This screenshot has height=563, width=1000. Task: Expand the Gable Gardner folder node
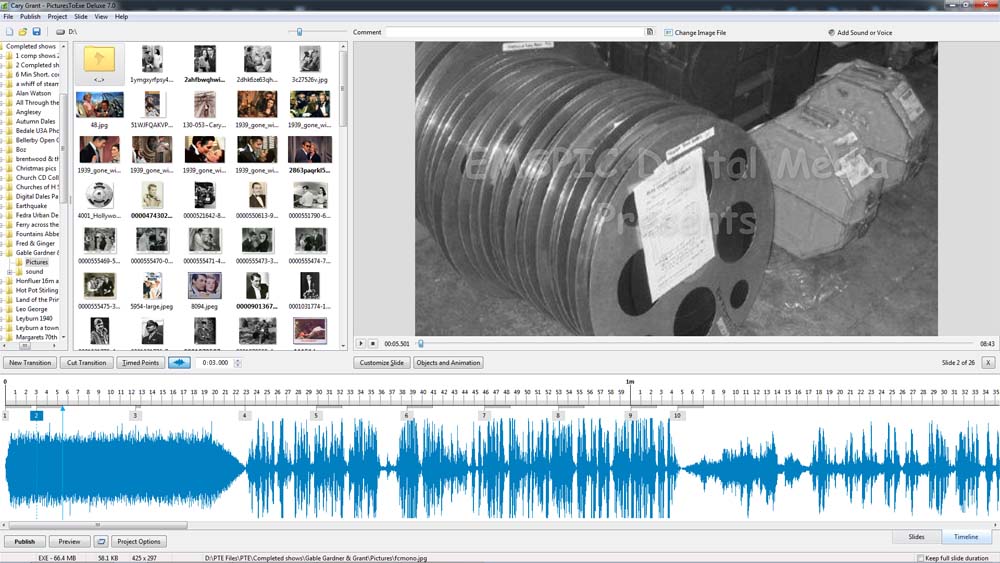click(3, 253)
